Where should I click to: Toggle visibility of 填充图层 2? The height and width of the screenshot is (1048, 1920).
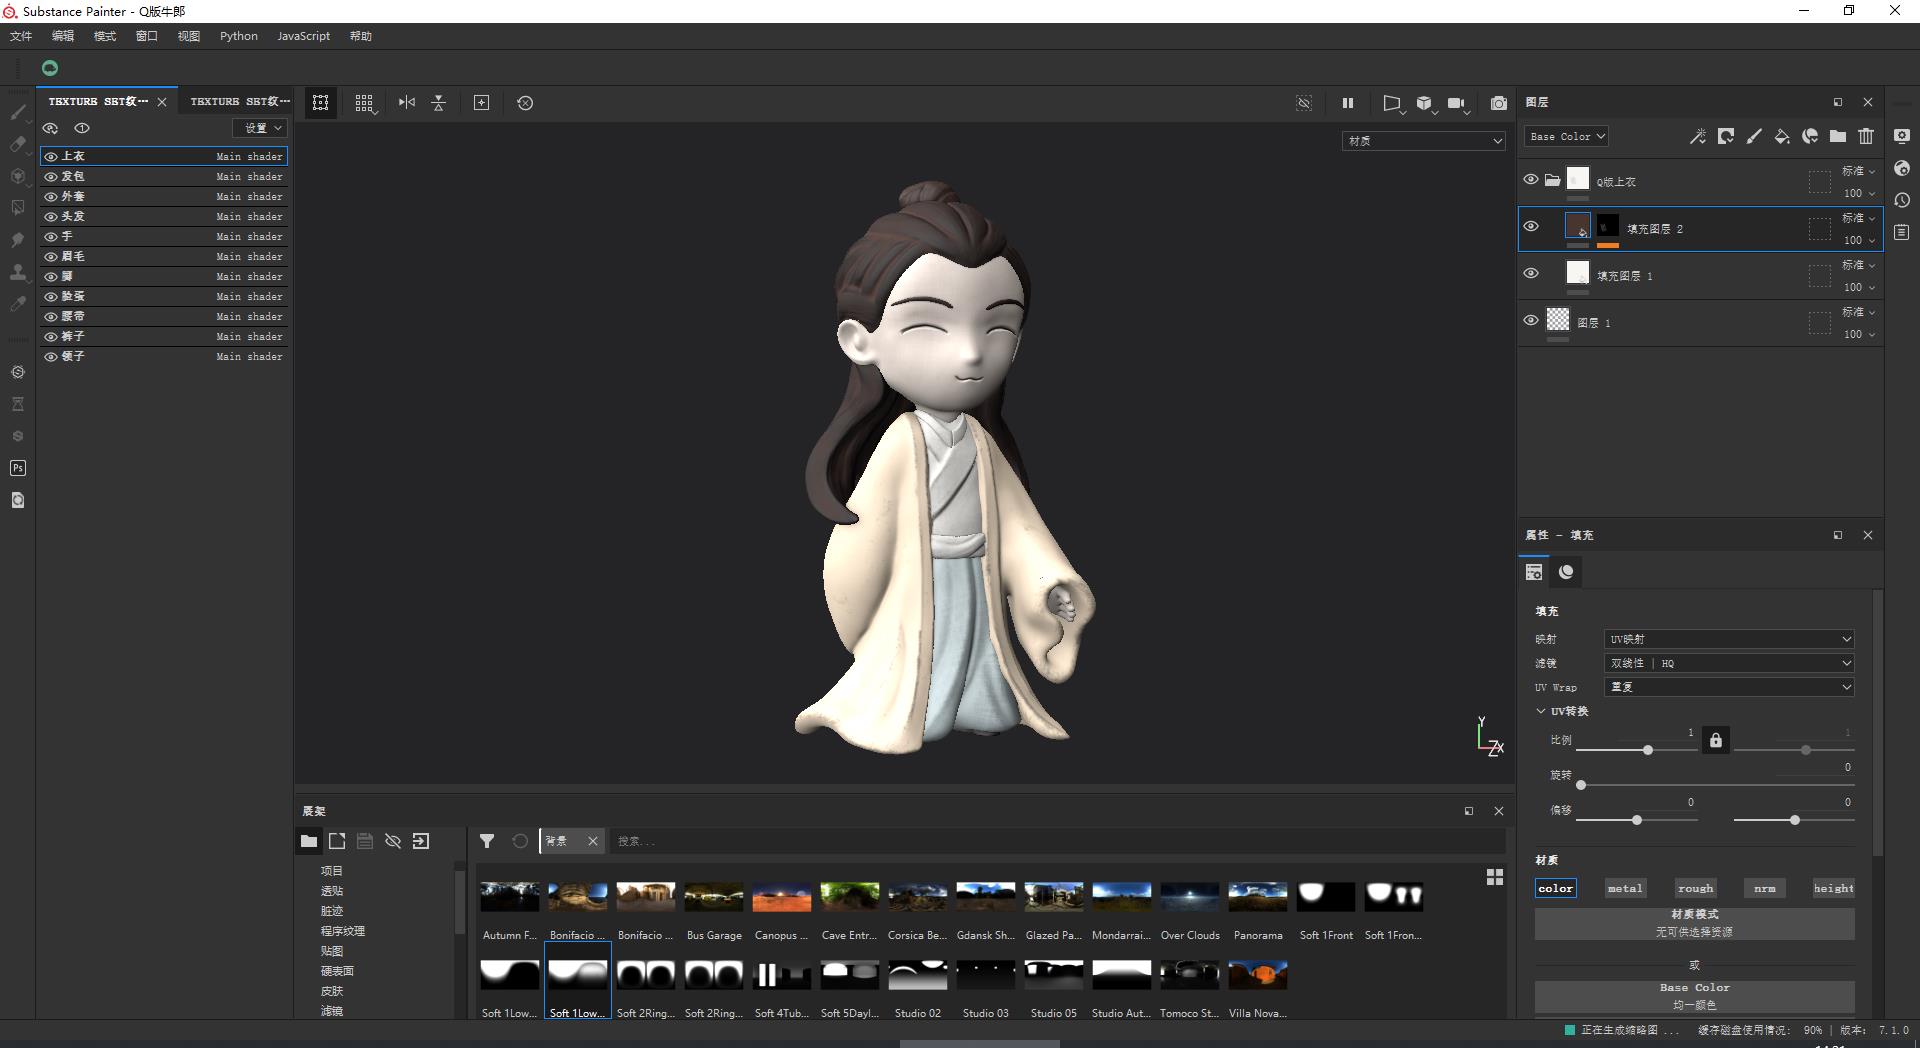click(x=1530, y=227)
